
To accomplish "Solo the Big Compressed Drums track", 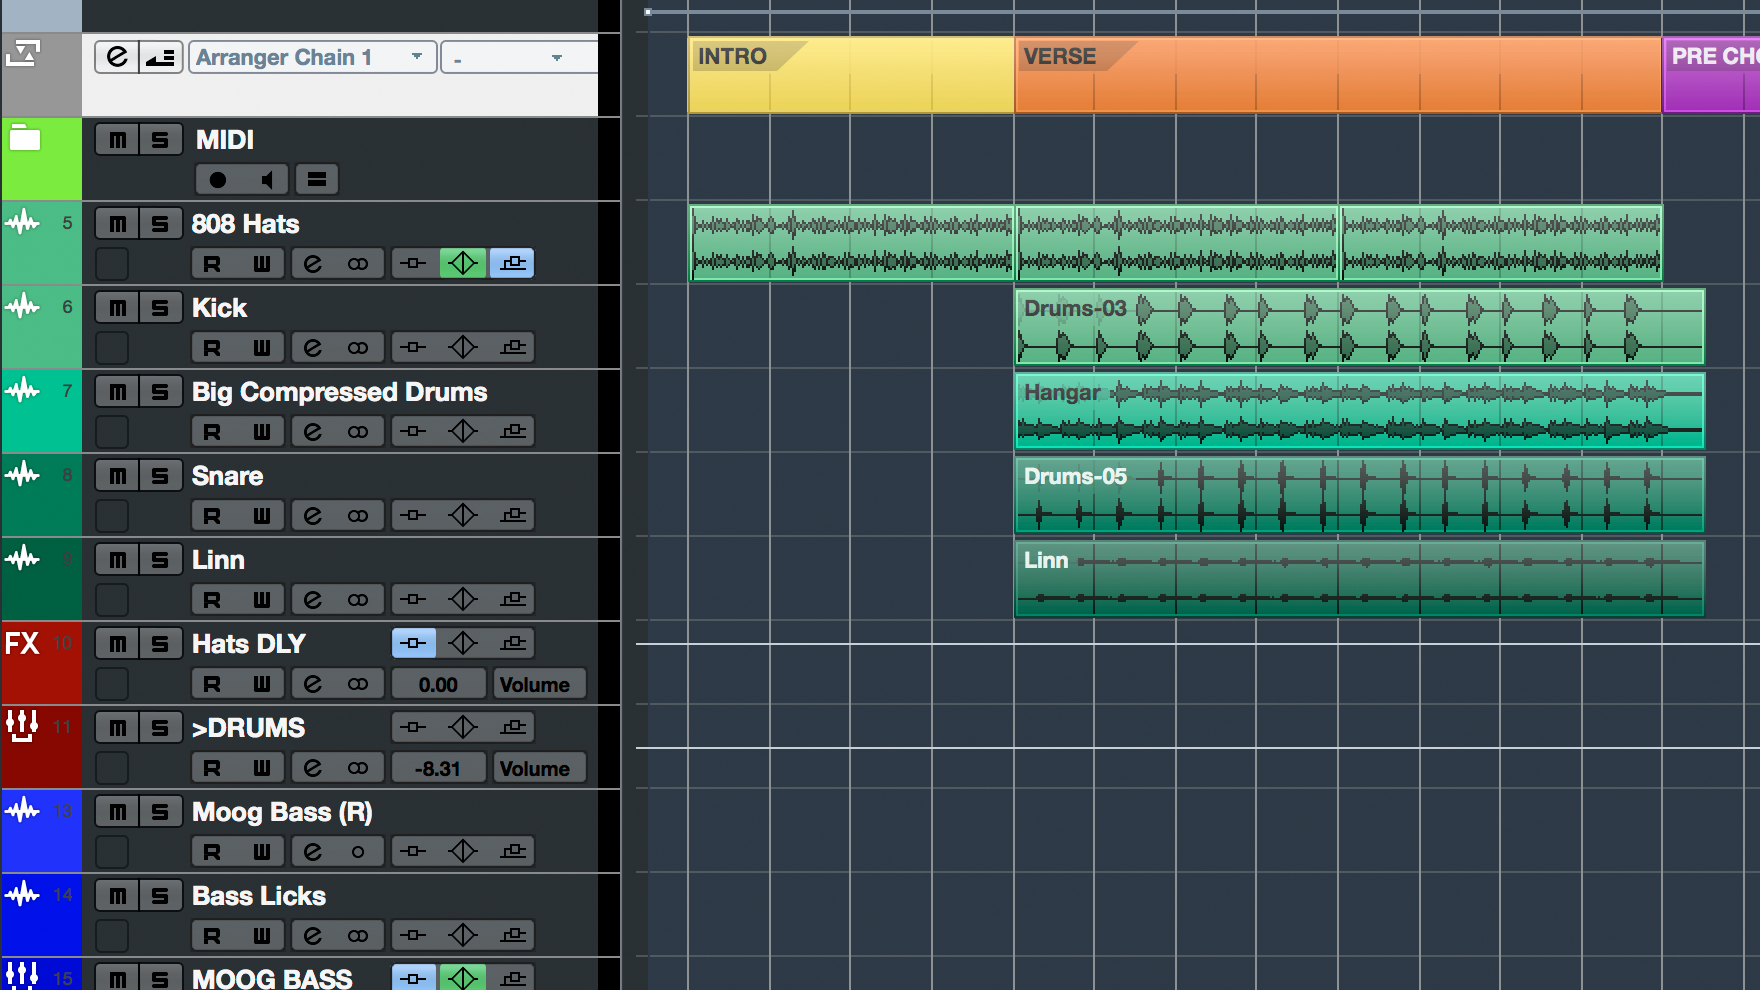I will coord(160,392).
